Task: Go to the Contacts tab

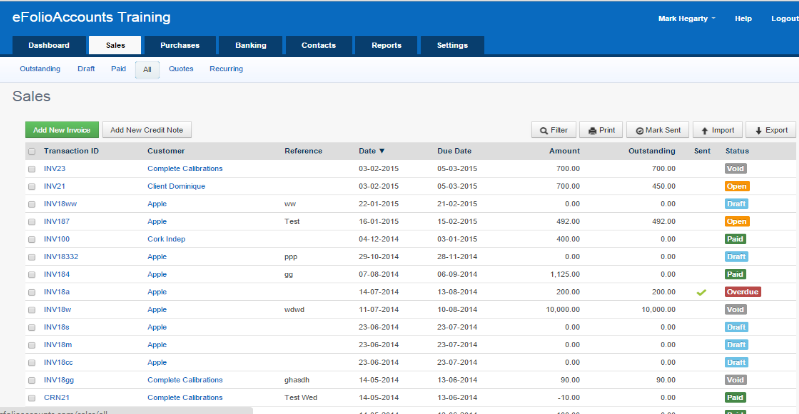Action: tap(318, 45)
